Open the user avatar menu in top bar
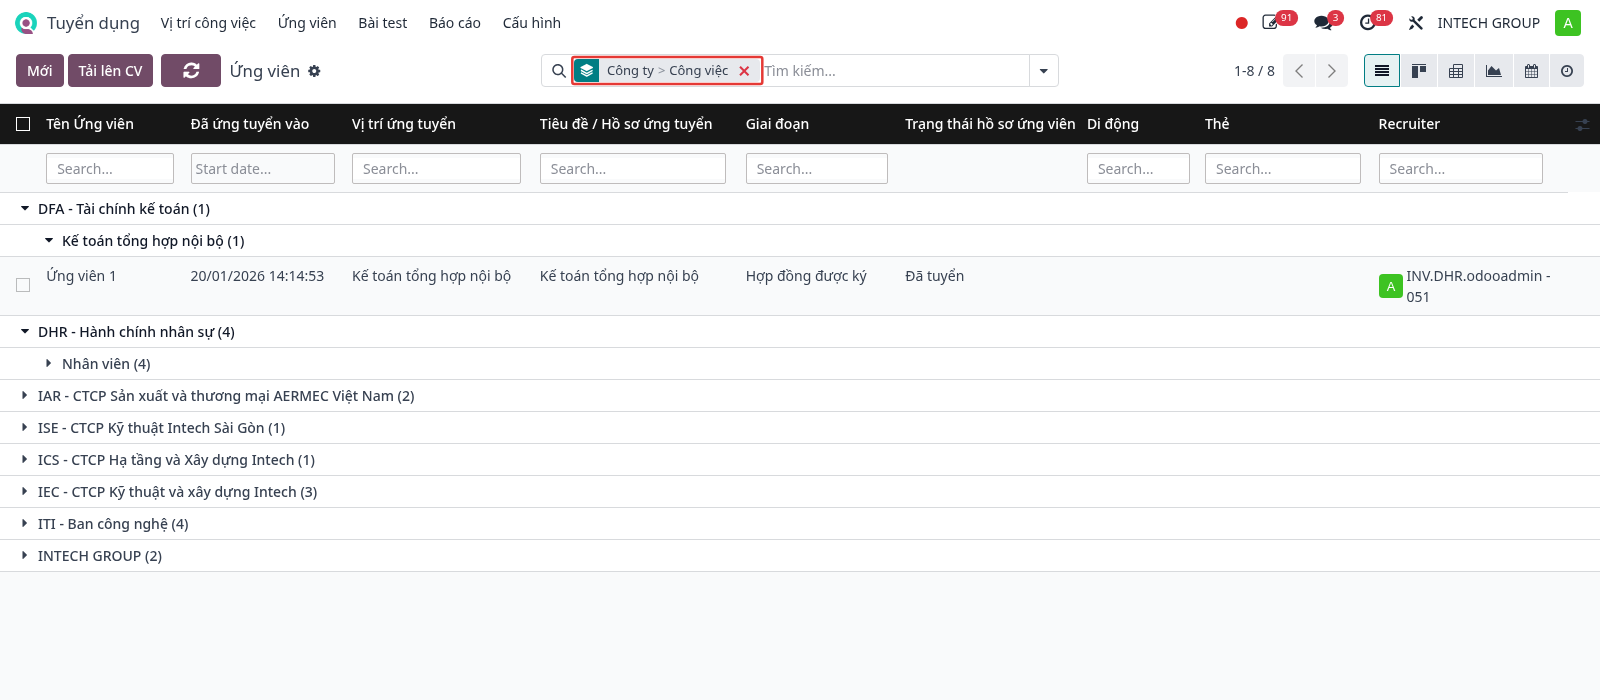The width and height of the screenshot is (1600, 700). click(1568, 23)
